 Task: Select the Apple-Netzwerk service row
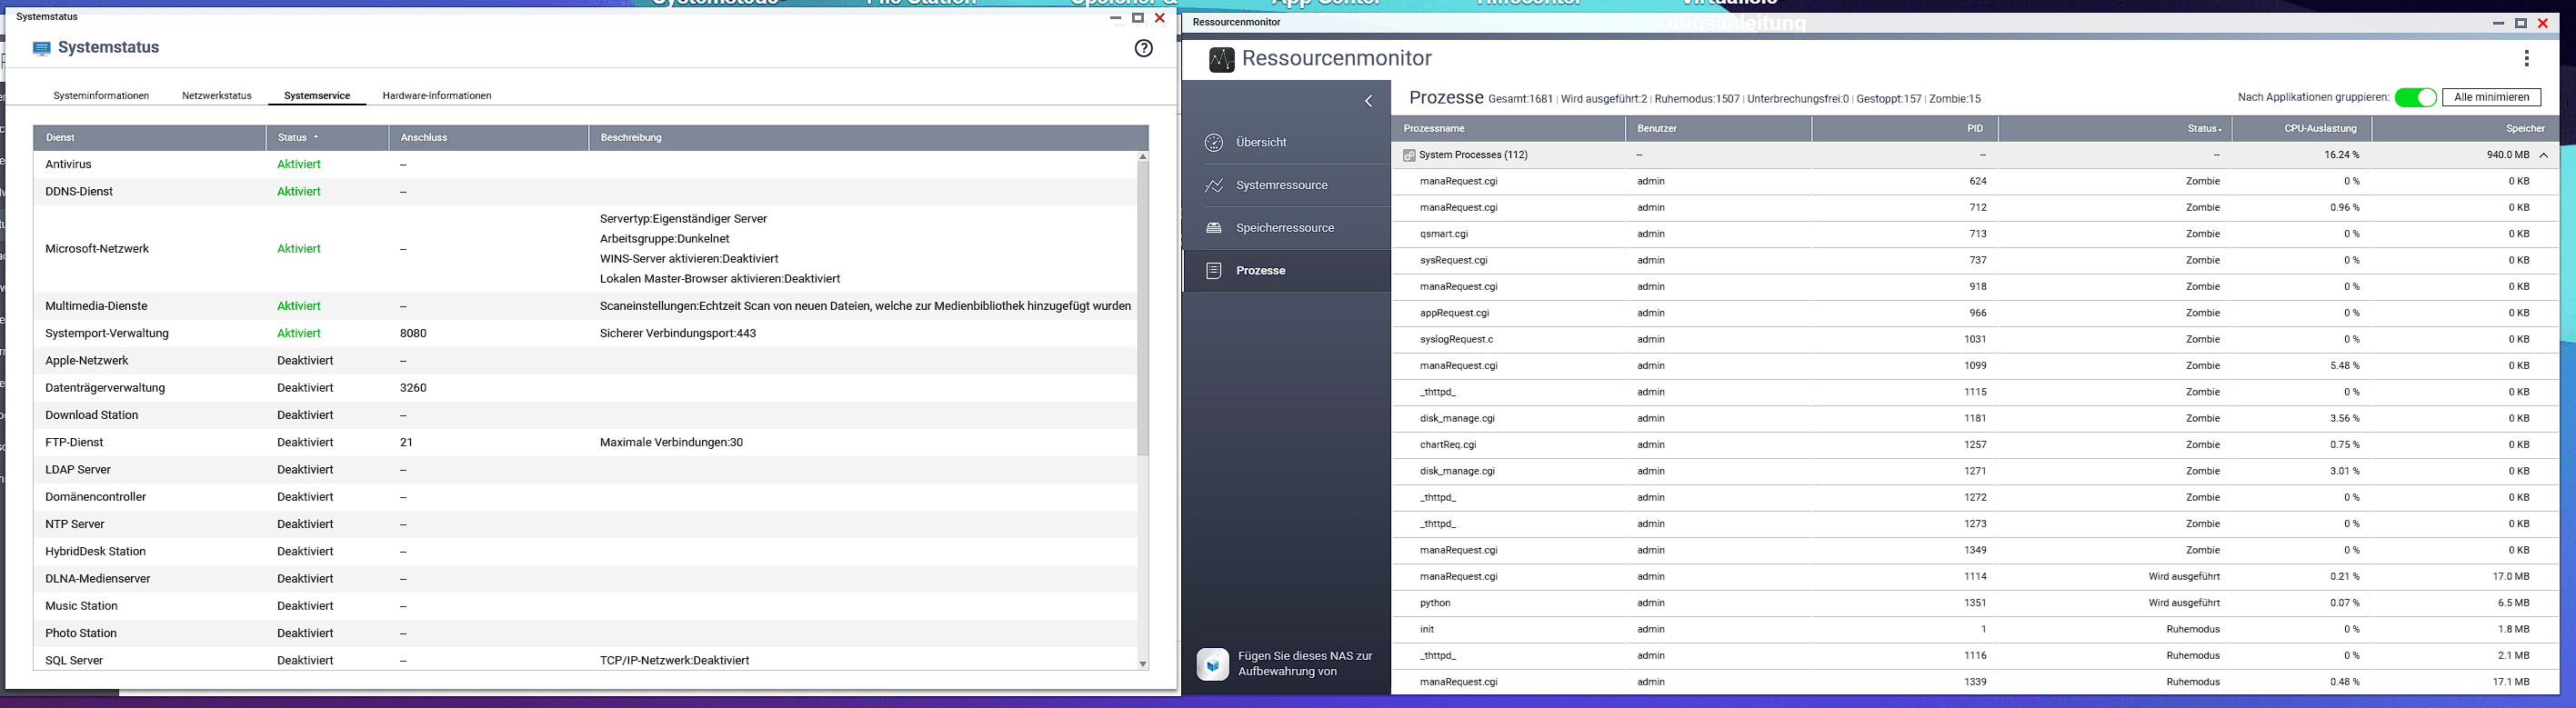pos(585,361)
